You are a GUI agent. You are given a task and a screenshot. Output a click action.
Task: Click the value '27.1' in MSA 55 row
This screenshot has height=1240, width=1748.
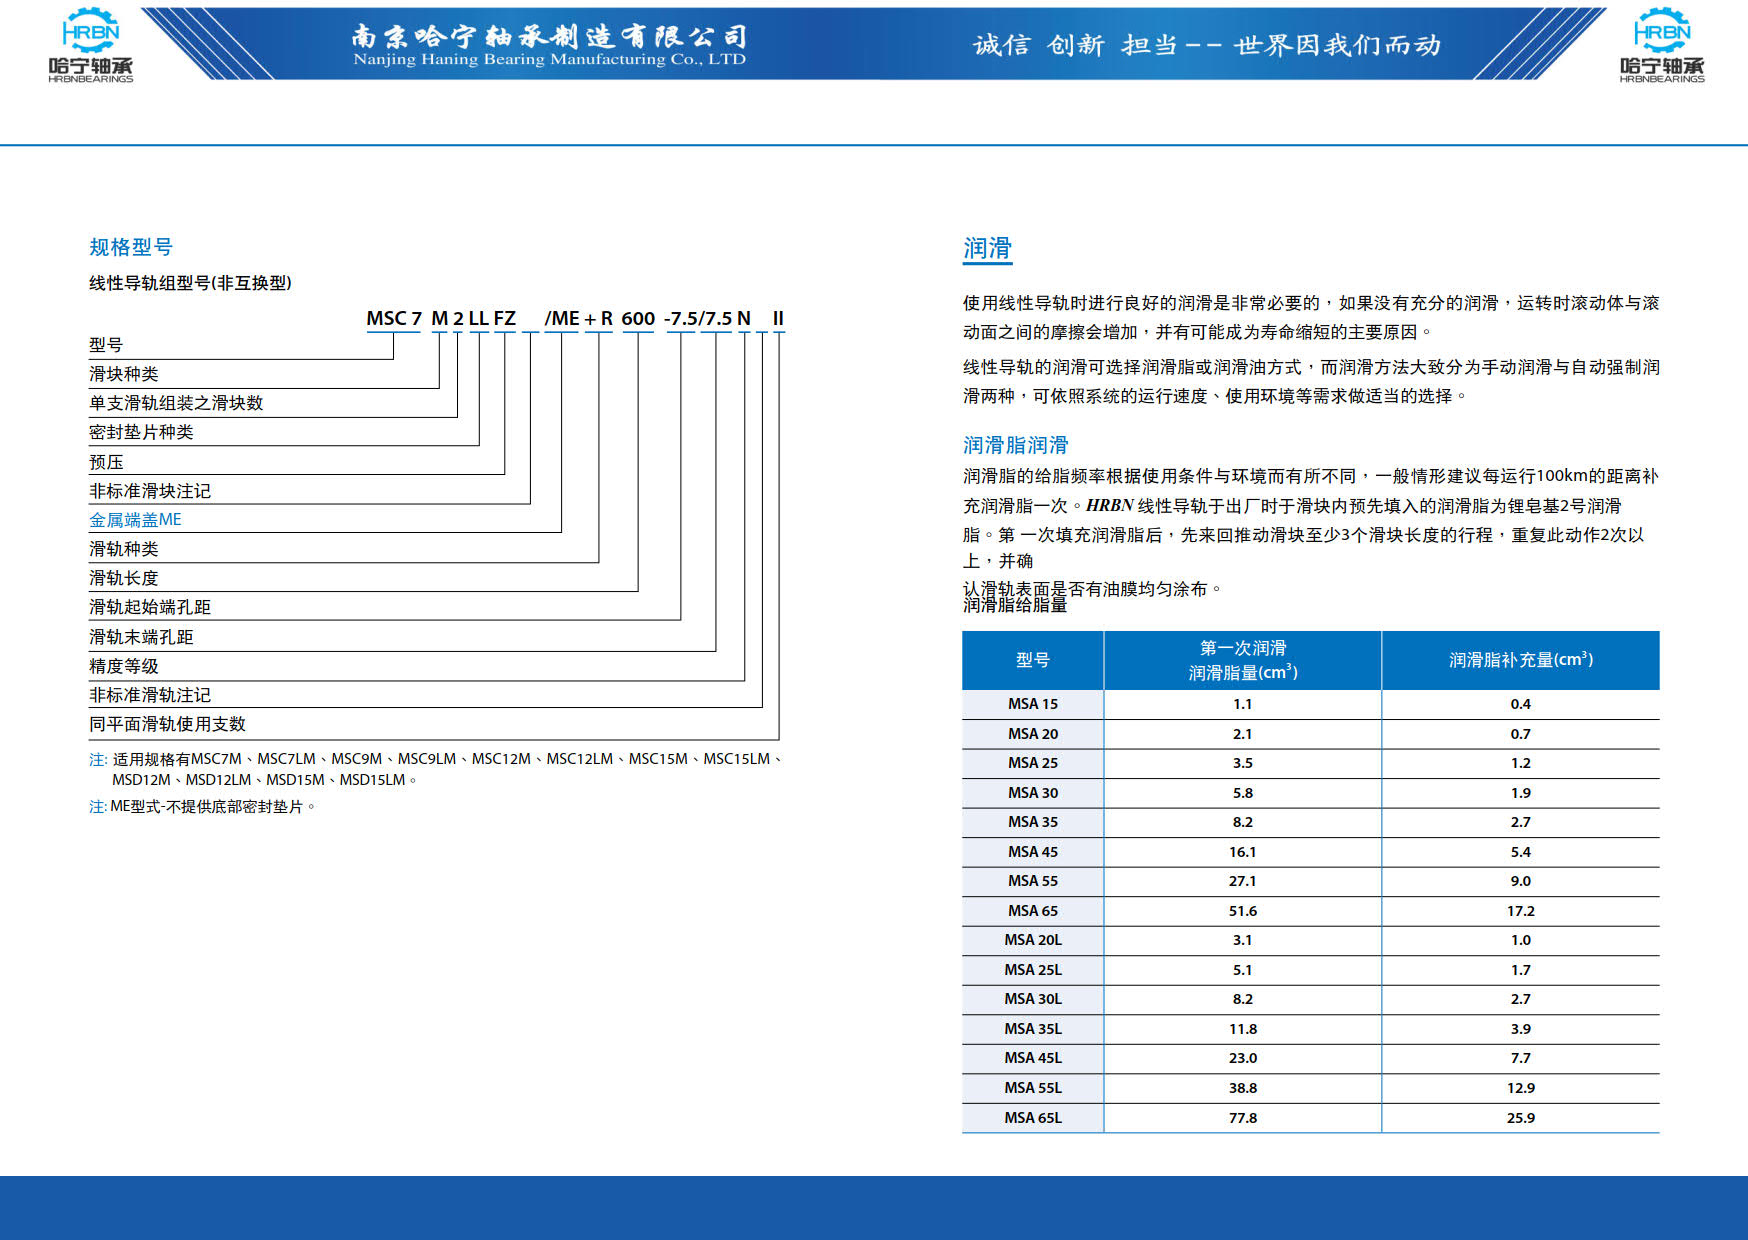(1243, 881)
